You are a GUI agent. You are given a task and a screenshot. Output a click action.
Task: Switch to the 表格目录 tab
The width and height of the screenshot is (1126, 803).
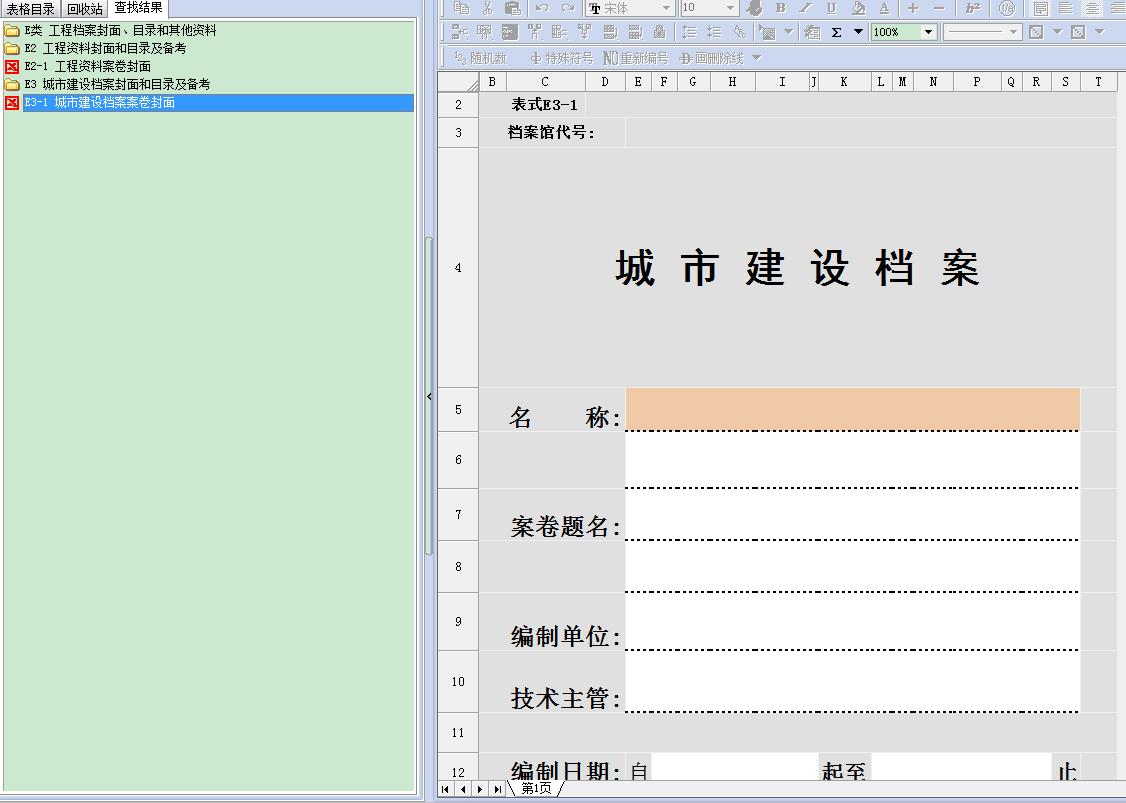30,9
